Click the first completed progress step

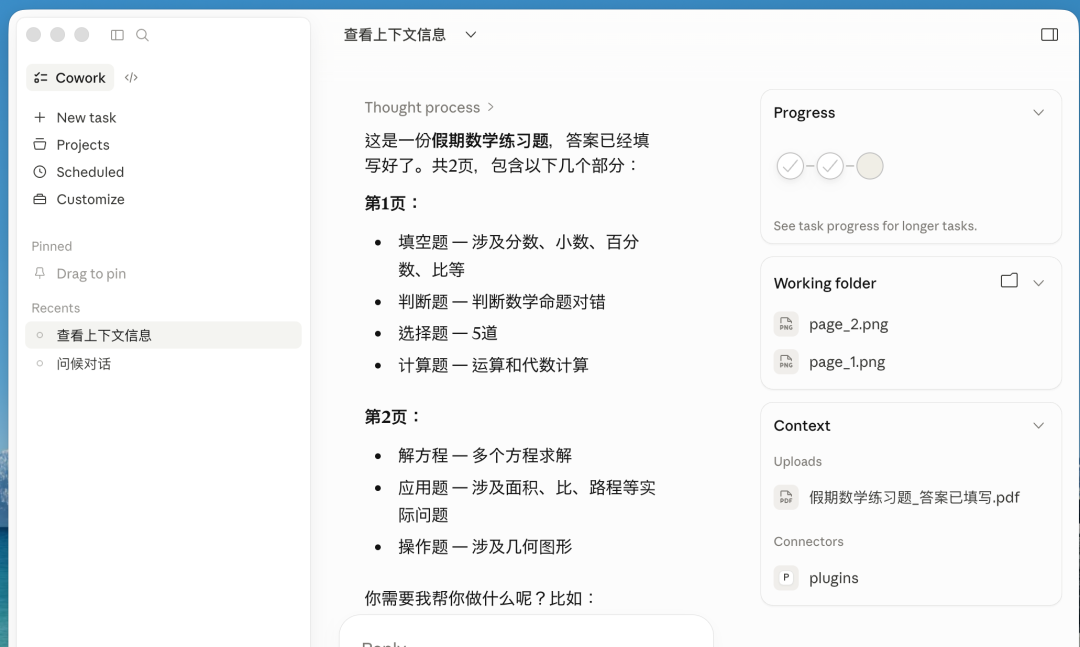790,166
